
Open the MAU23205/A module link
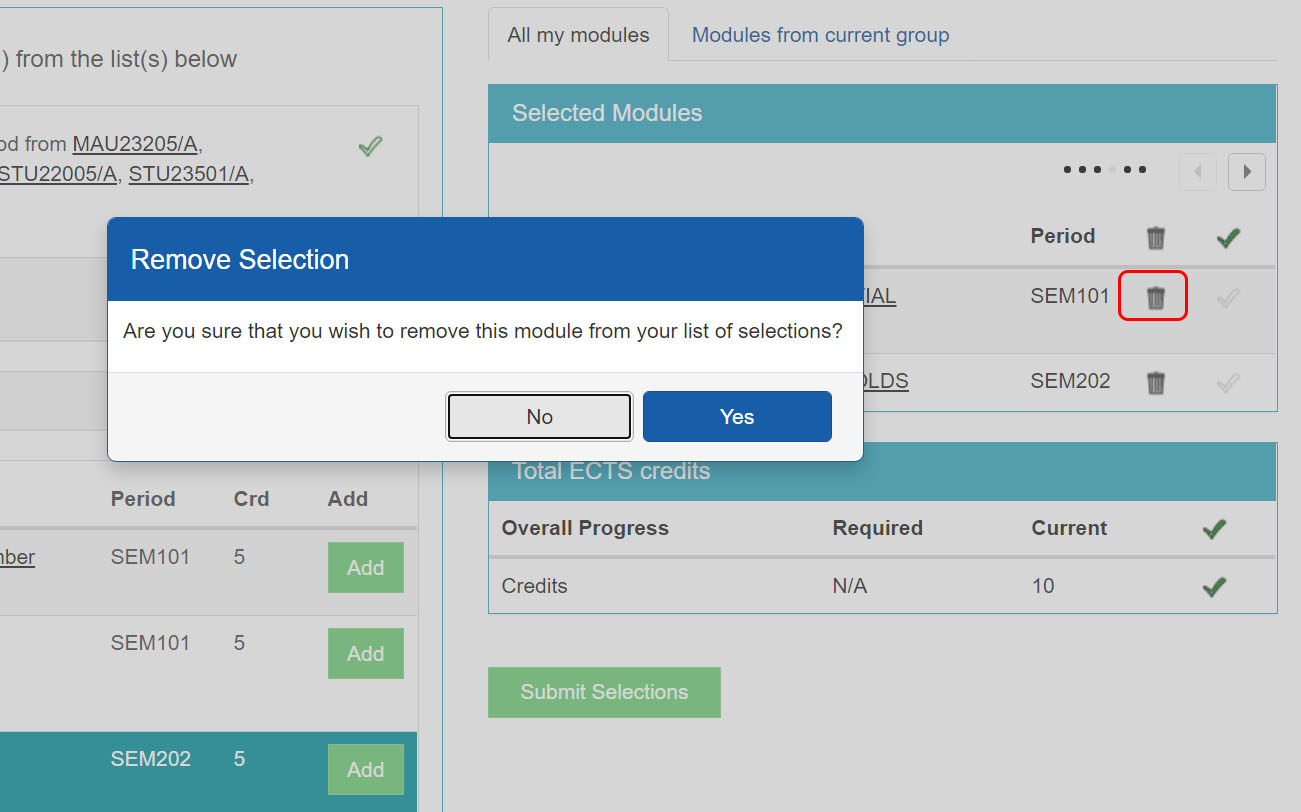(134, 143)
